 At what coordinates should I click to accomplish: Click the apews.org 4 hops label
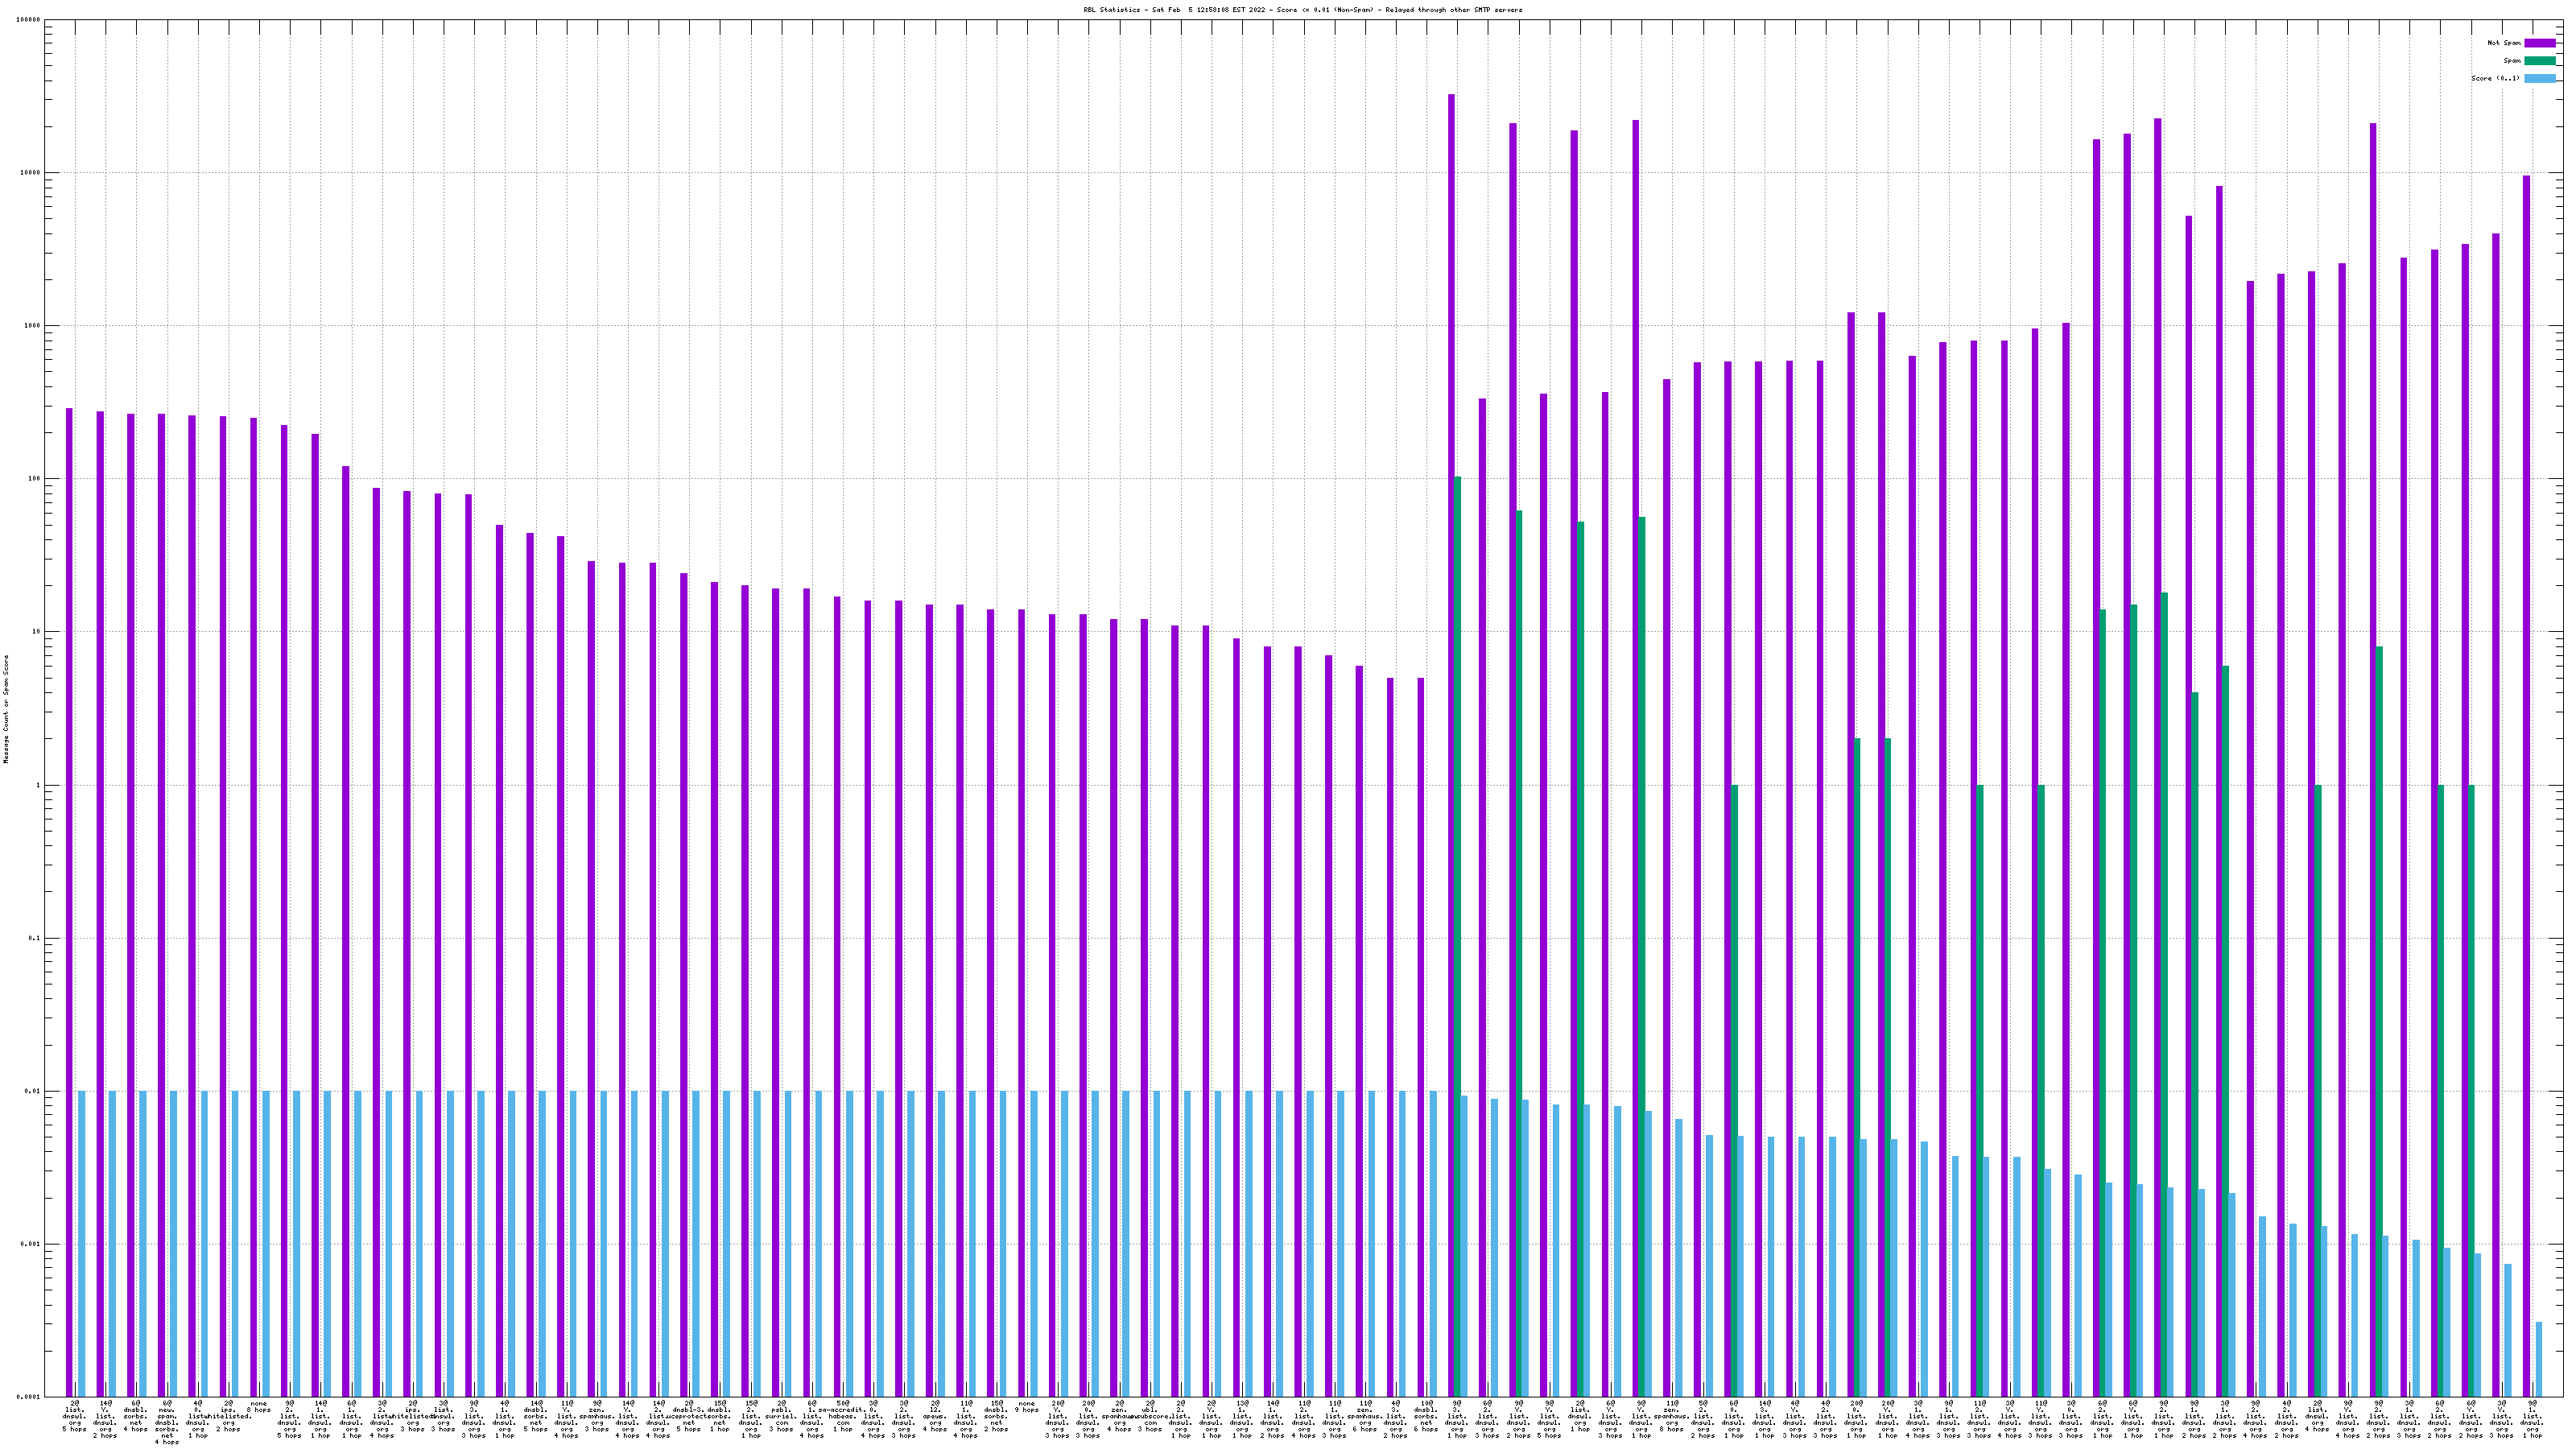[x=934, y=1417]
